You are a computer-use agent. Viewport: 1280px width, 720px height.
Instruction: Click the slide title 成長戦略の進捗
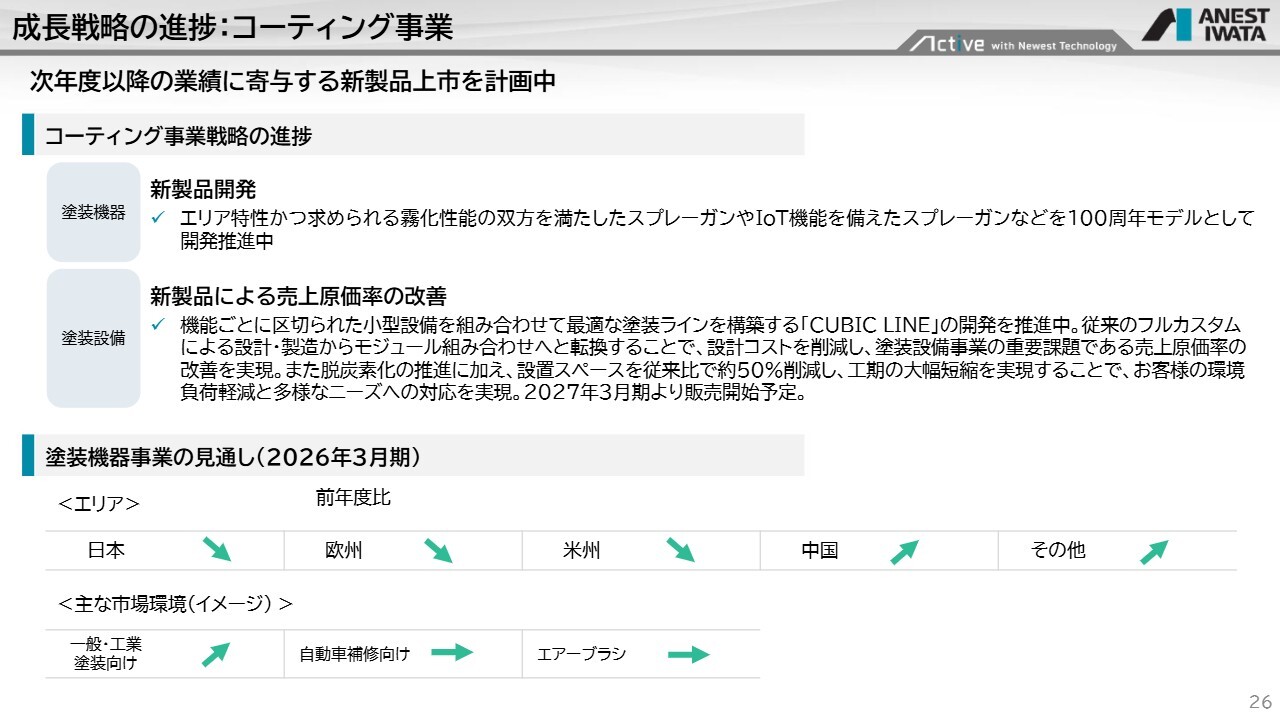232,27
